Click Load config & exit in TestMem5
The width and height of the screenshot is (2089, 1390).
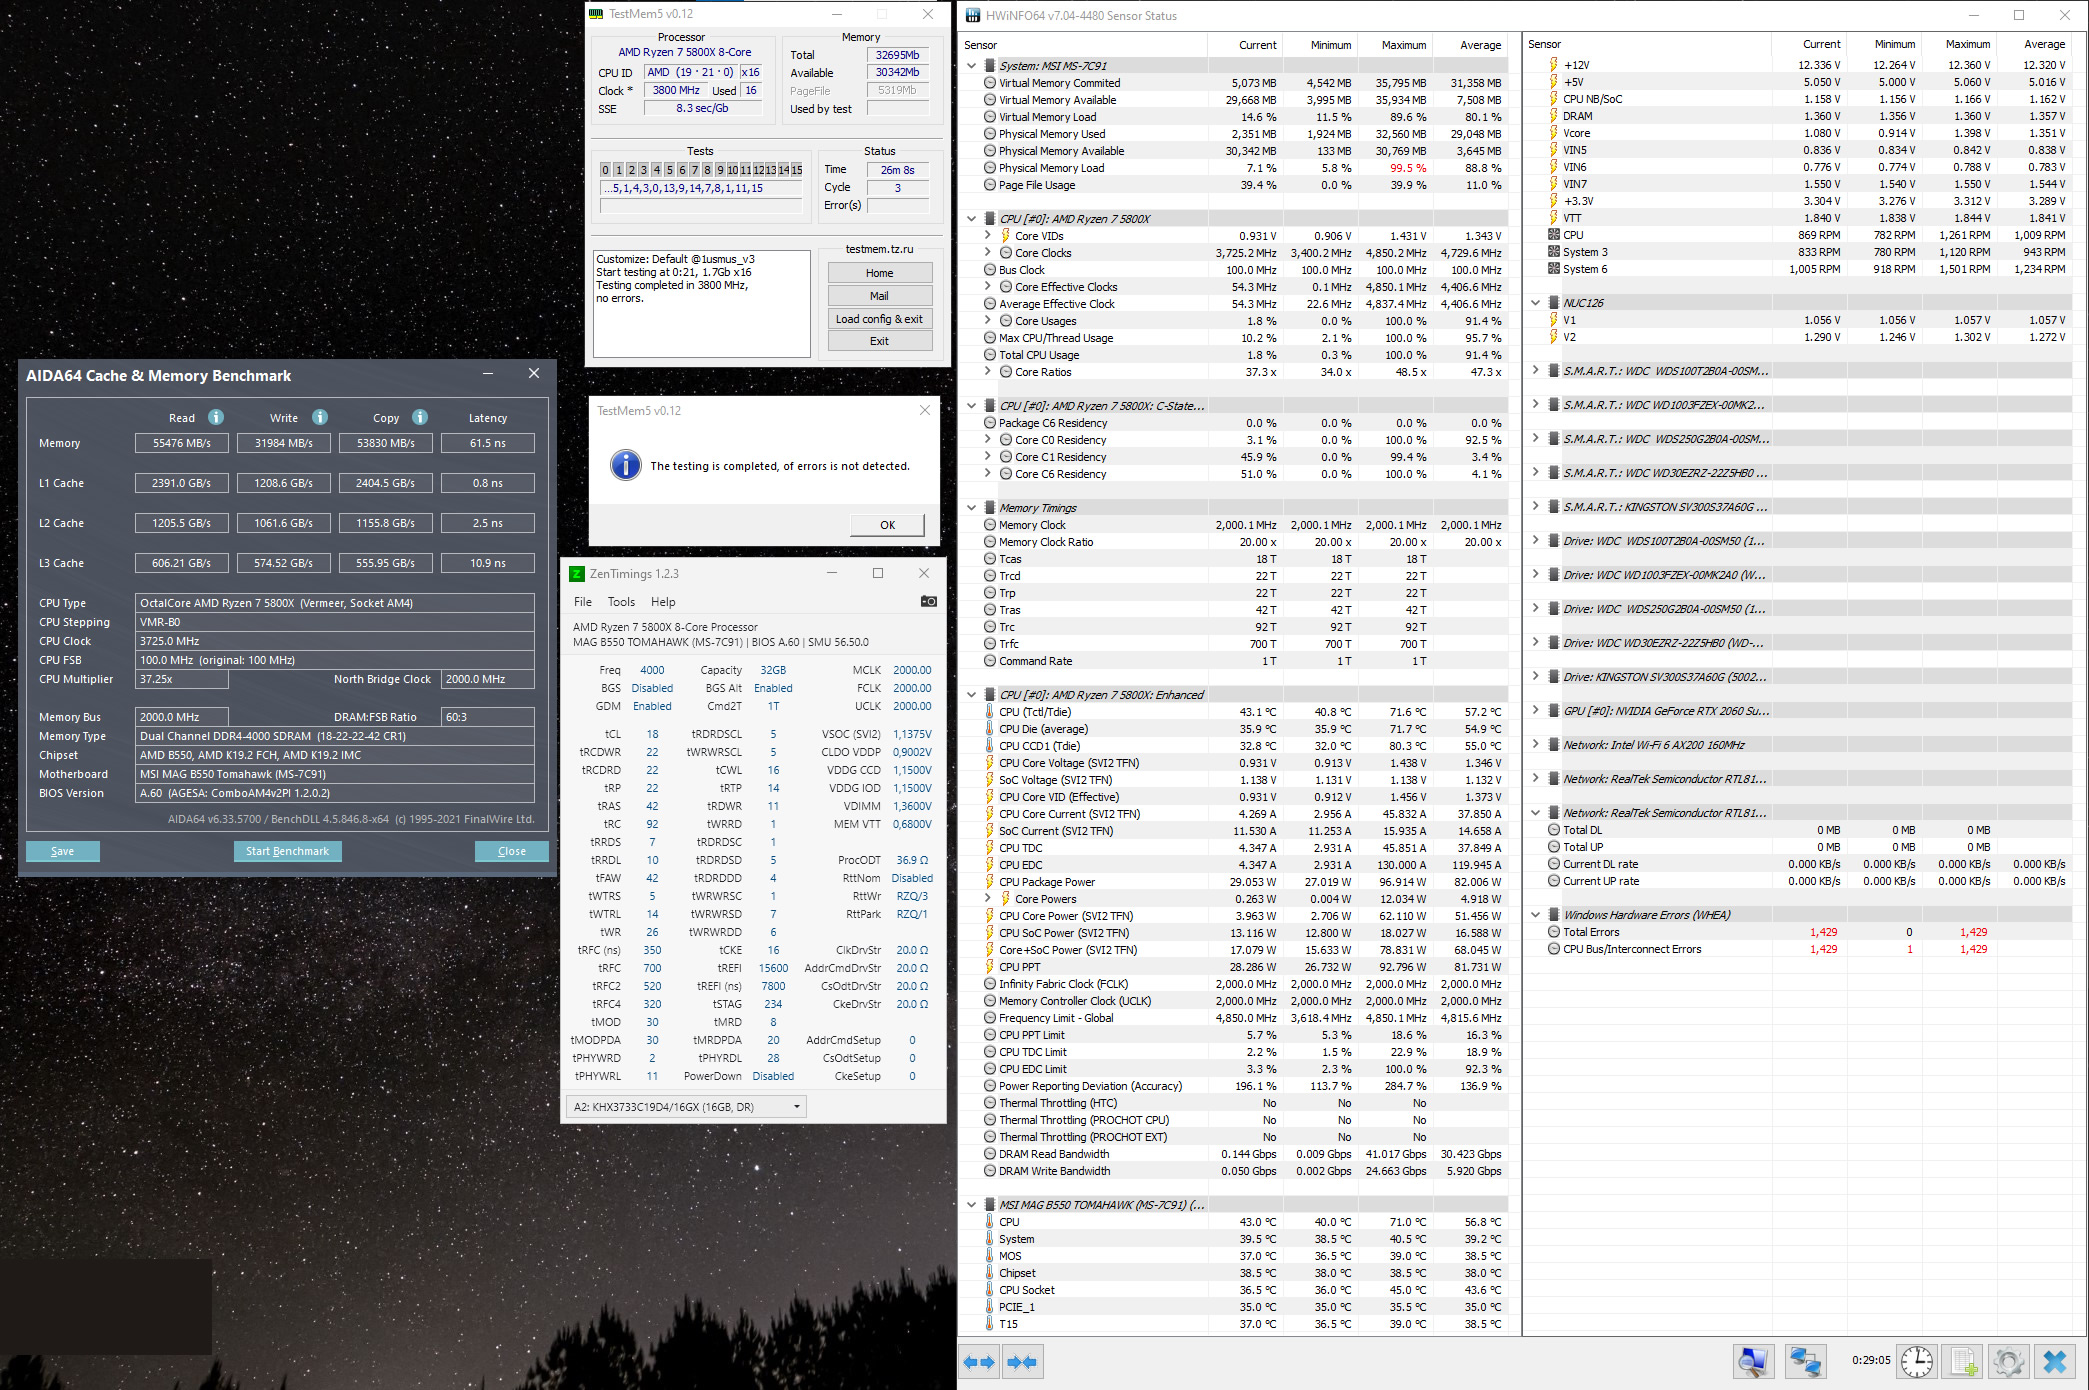click(x=879, y=319)
